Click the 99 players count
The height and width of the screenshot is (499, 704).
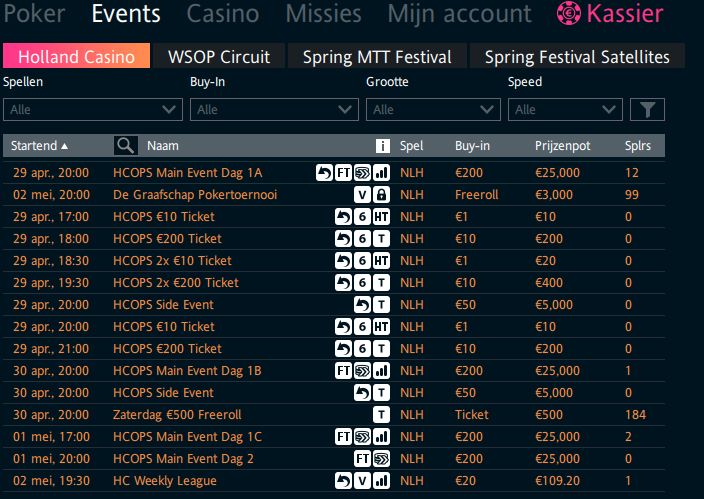pyautogui.click(x=632, y=194)
